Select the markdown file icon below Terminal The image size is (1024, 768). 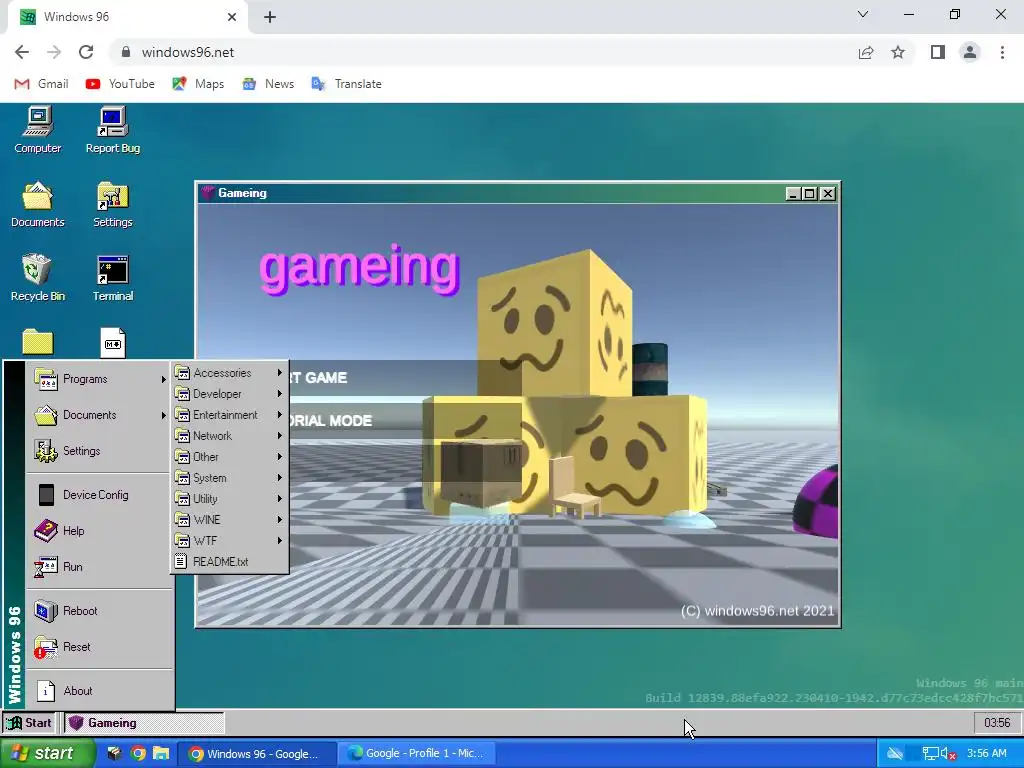click(112, 342)
